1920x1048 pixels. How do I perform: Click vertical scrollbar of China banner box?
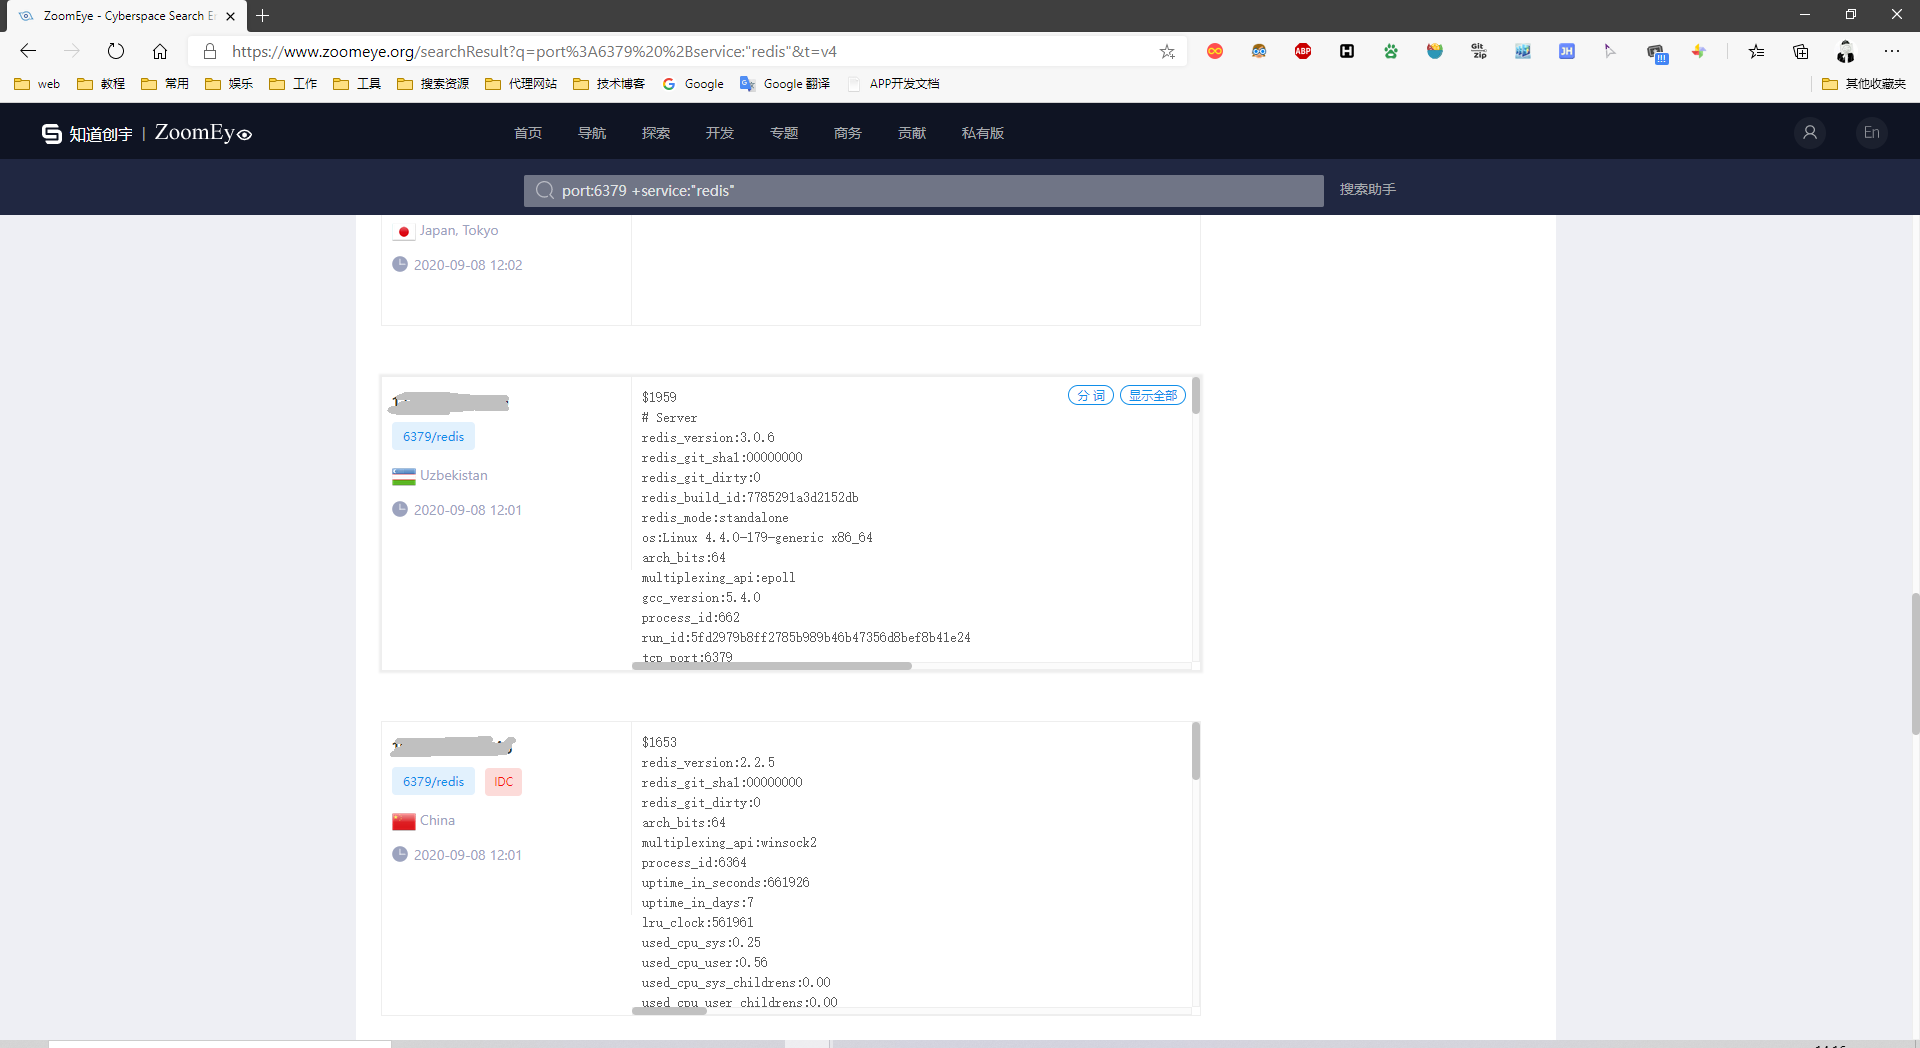tap(1196, 751)
